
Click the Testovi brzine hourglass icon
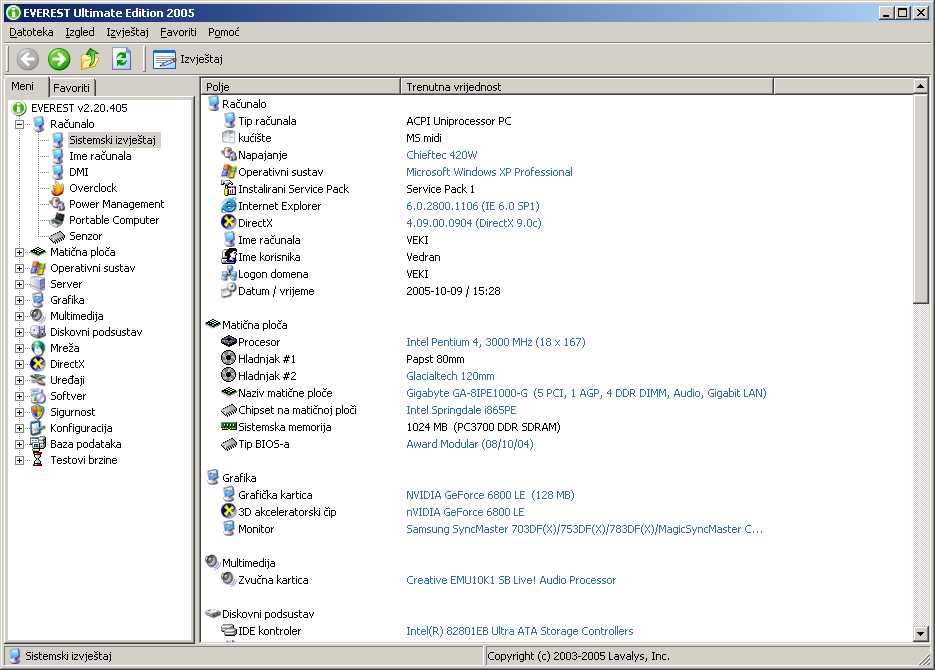pyautogui.click(x=39, y=460)
